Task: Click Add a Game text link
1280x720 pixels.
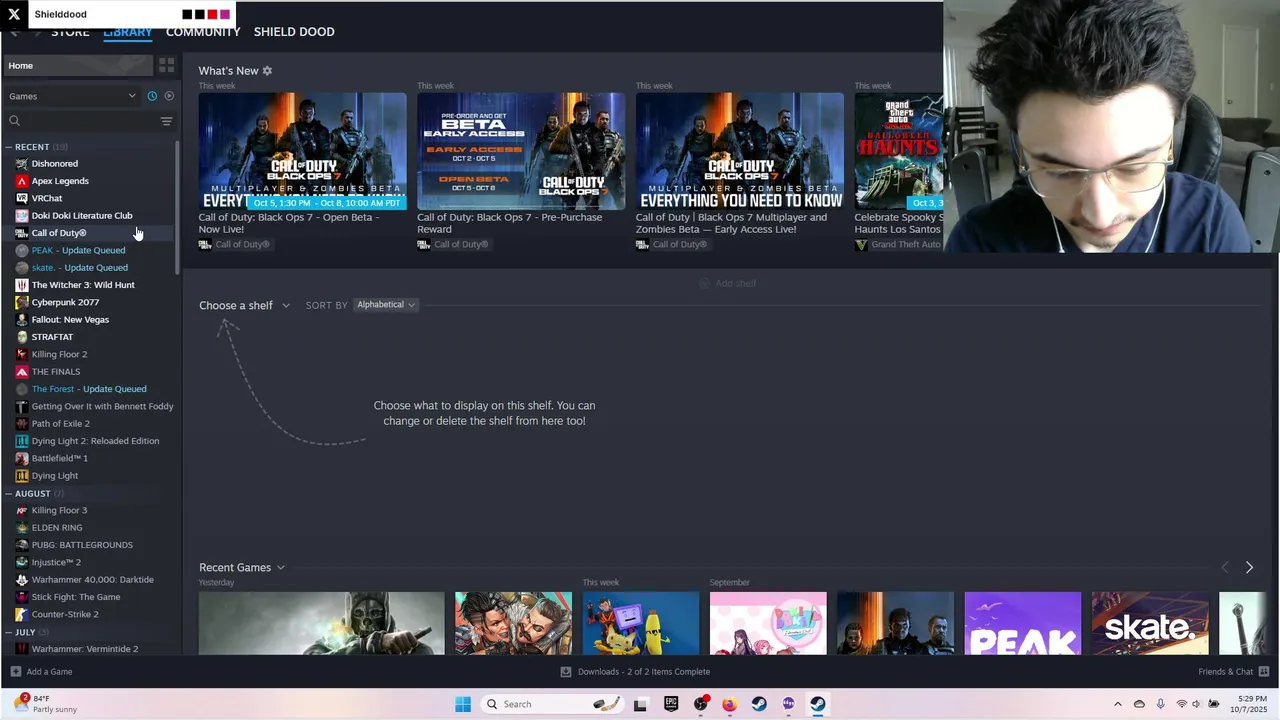Action: click(49, 672)
